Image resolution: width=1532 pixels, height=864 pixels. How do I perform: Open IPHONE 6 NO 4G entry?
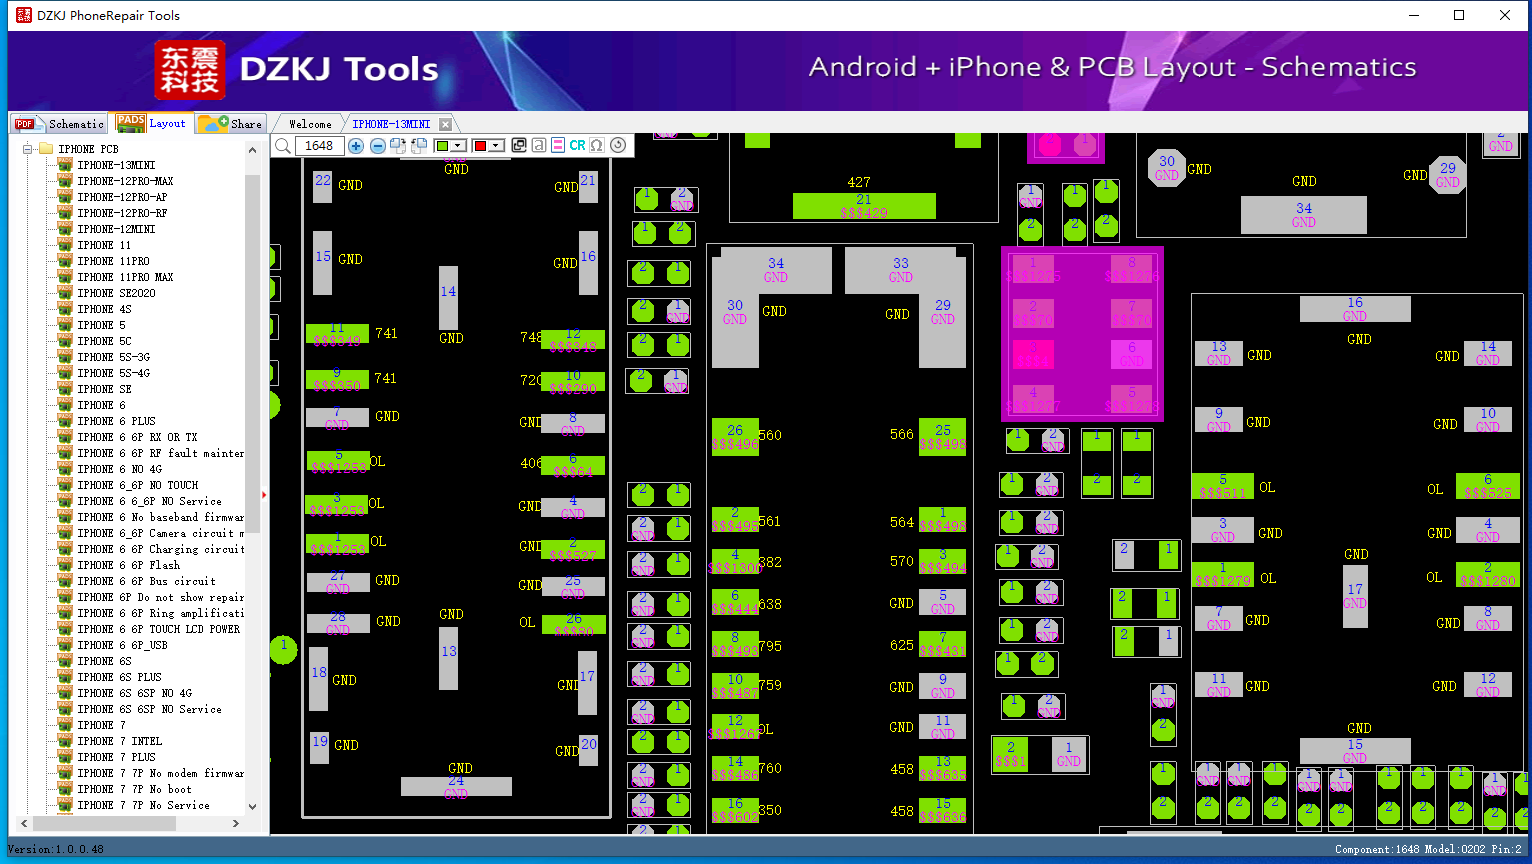[x=119, y=469]
